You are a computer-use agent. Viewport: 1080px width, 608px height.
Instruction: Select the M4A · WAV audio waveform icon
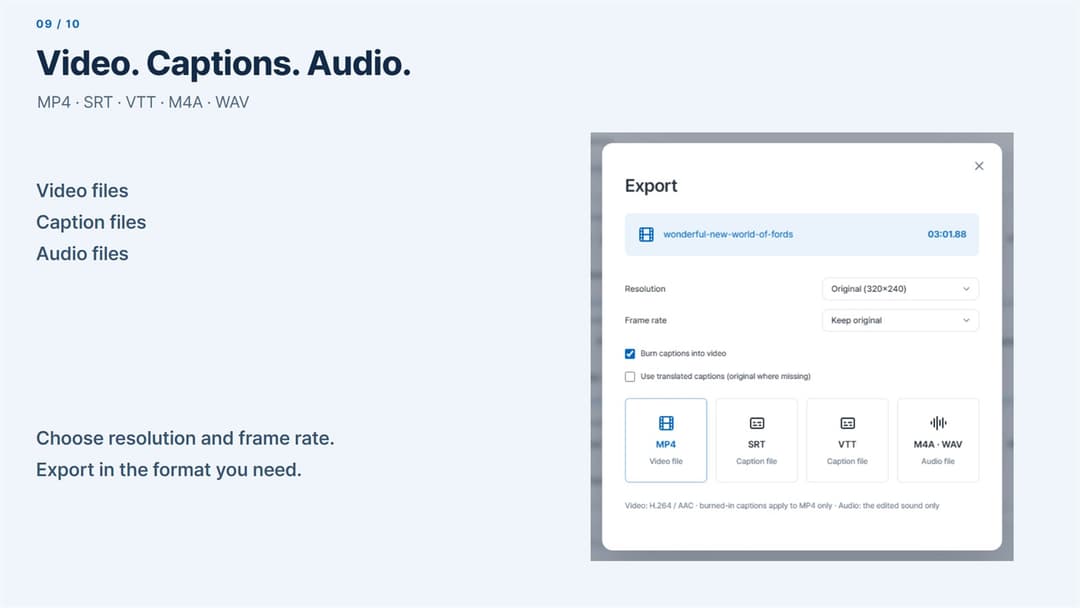[x=938, y=423]
